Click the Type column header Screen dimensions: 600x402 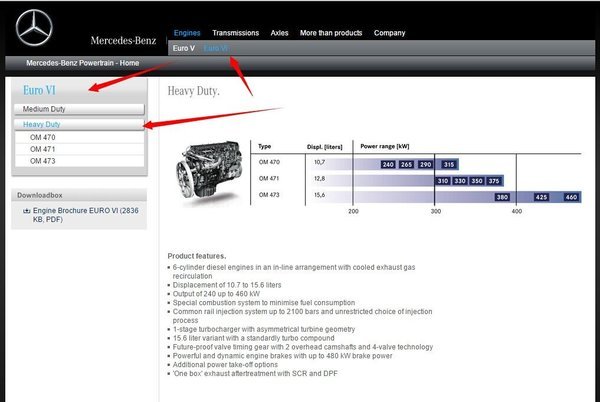click(264, 146)
